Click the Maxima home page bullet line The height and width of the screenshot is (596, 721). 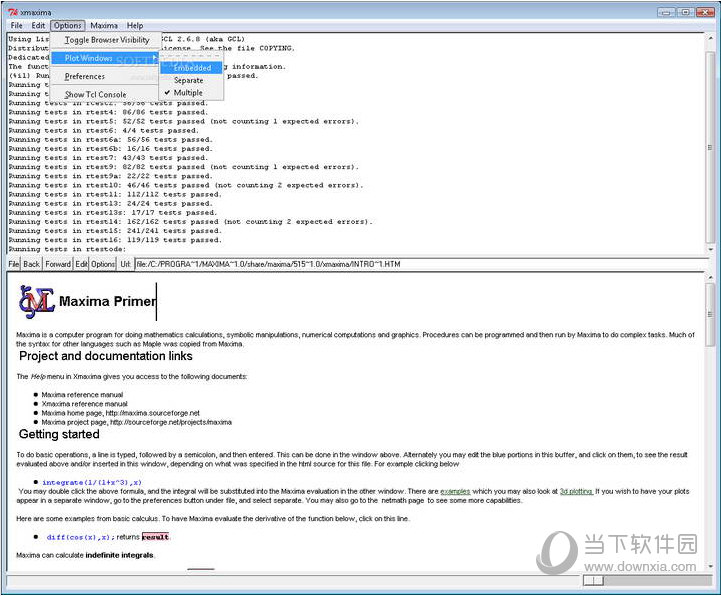120,413
